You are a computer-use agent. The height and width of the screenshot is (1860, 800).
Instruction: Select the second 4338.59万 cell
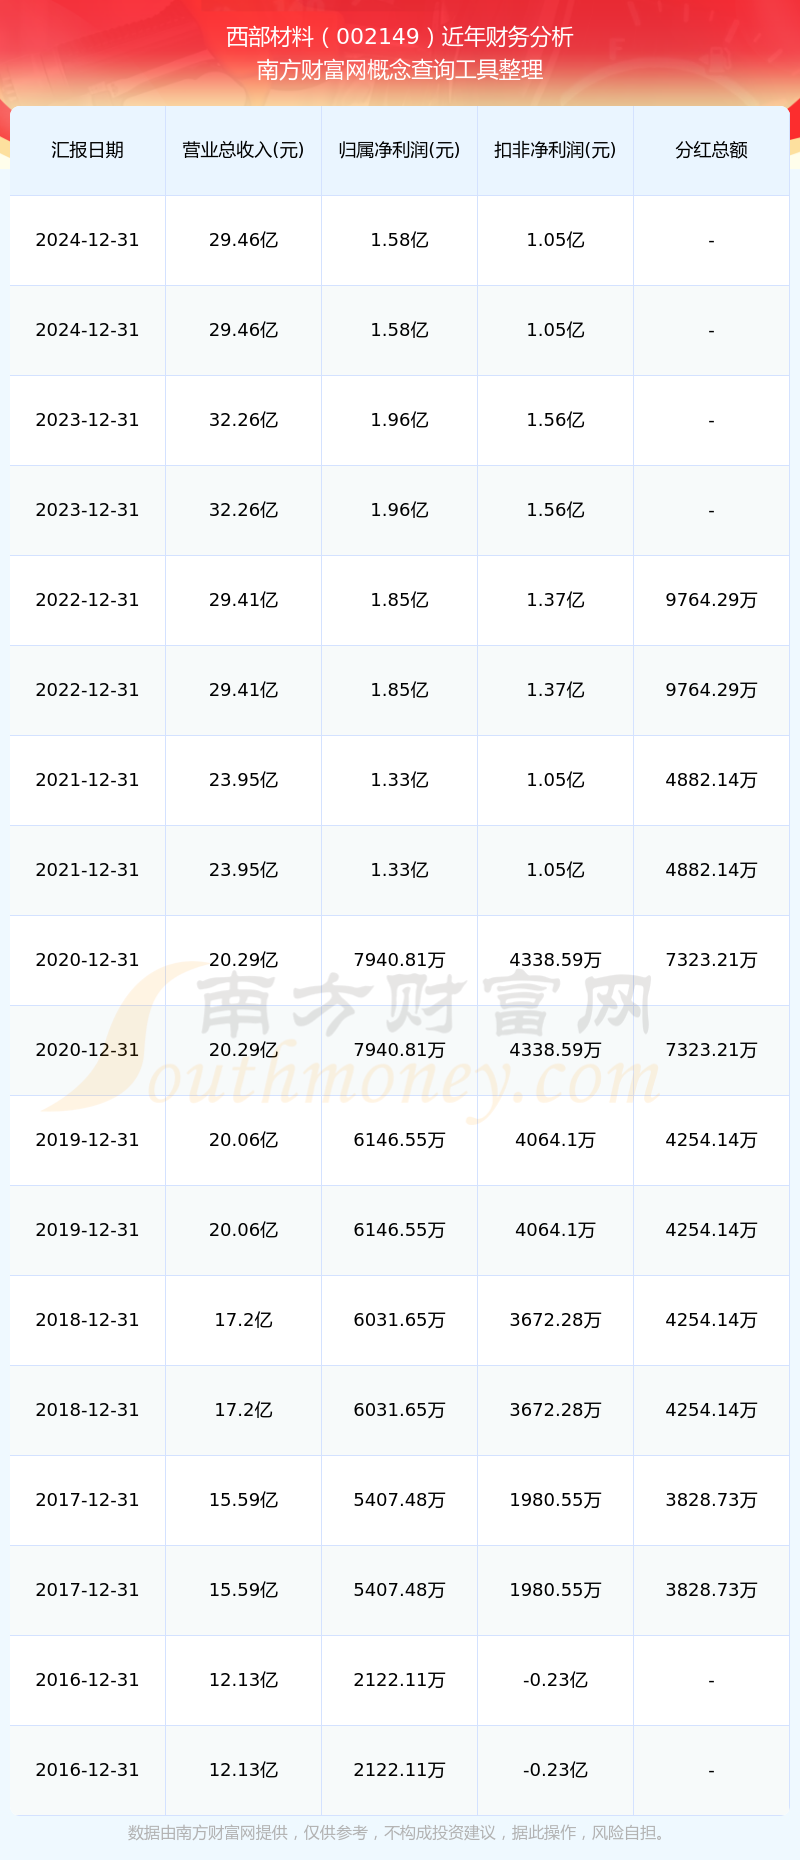pos(555,1050)
